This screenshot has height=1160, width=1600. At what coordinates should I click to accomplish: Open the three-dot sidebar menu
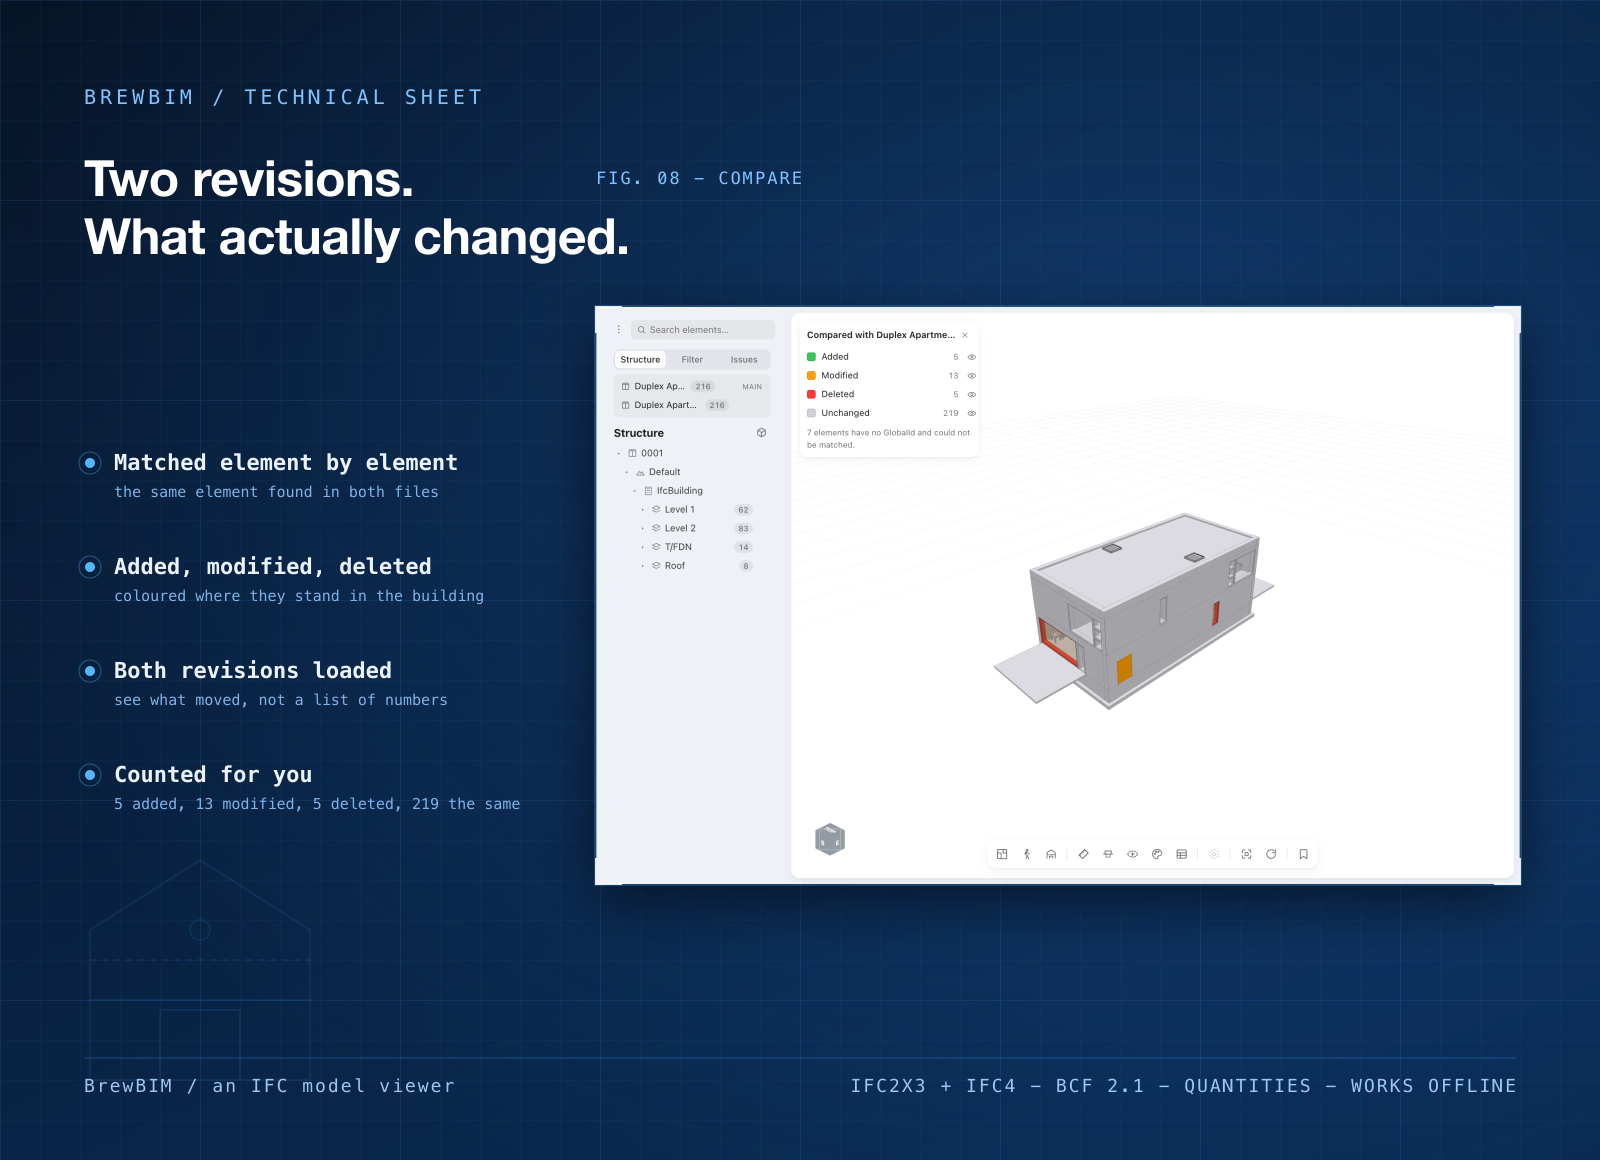(619, 329)
